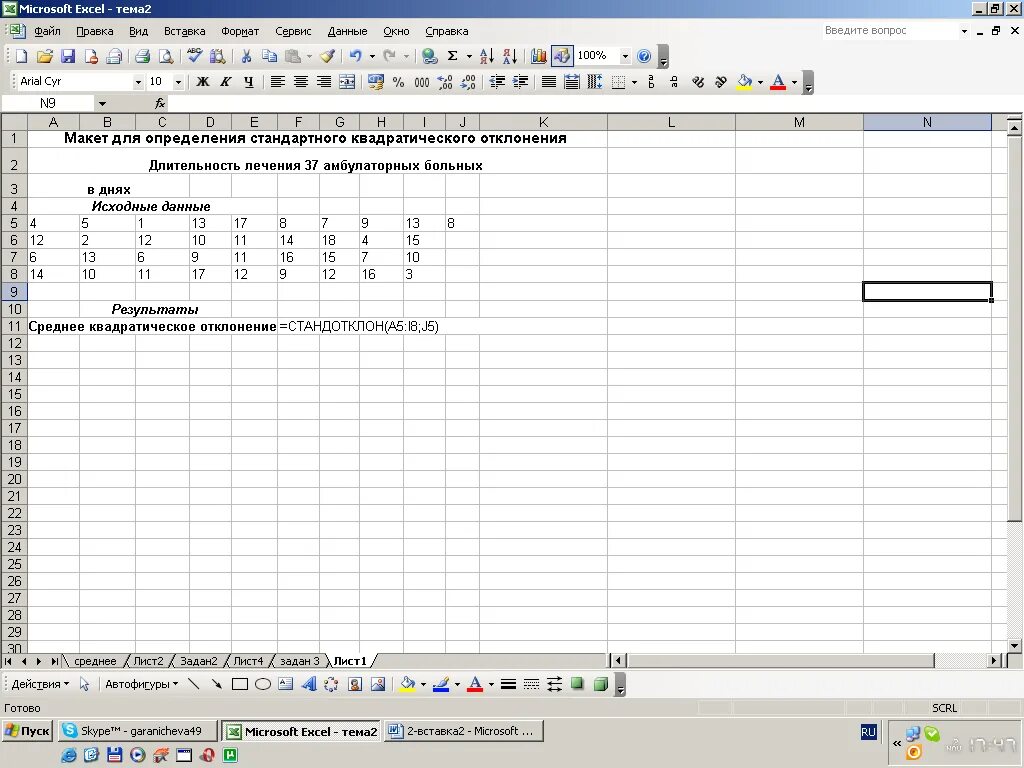Open the Файл menu
Image resolution: width=1024 pixels, height=768 pixels.
(47, 31)
